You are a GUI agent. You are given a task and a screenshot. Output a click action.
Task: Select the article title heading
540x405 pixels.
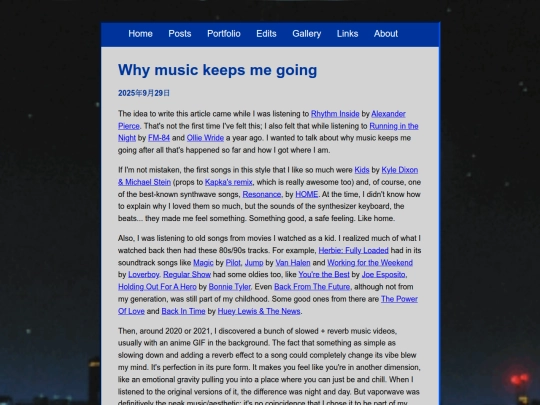[x=217, y=70]
